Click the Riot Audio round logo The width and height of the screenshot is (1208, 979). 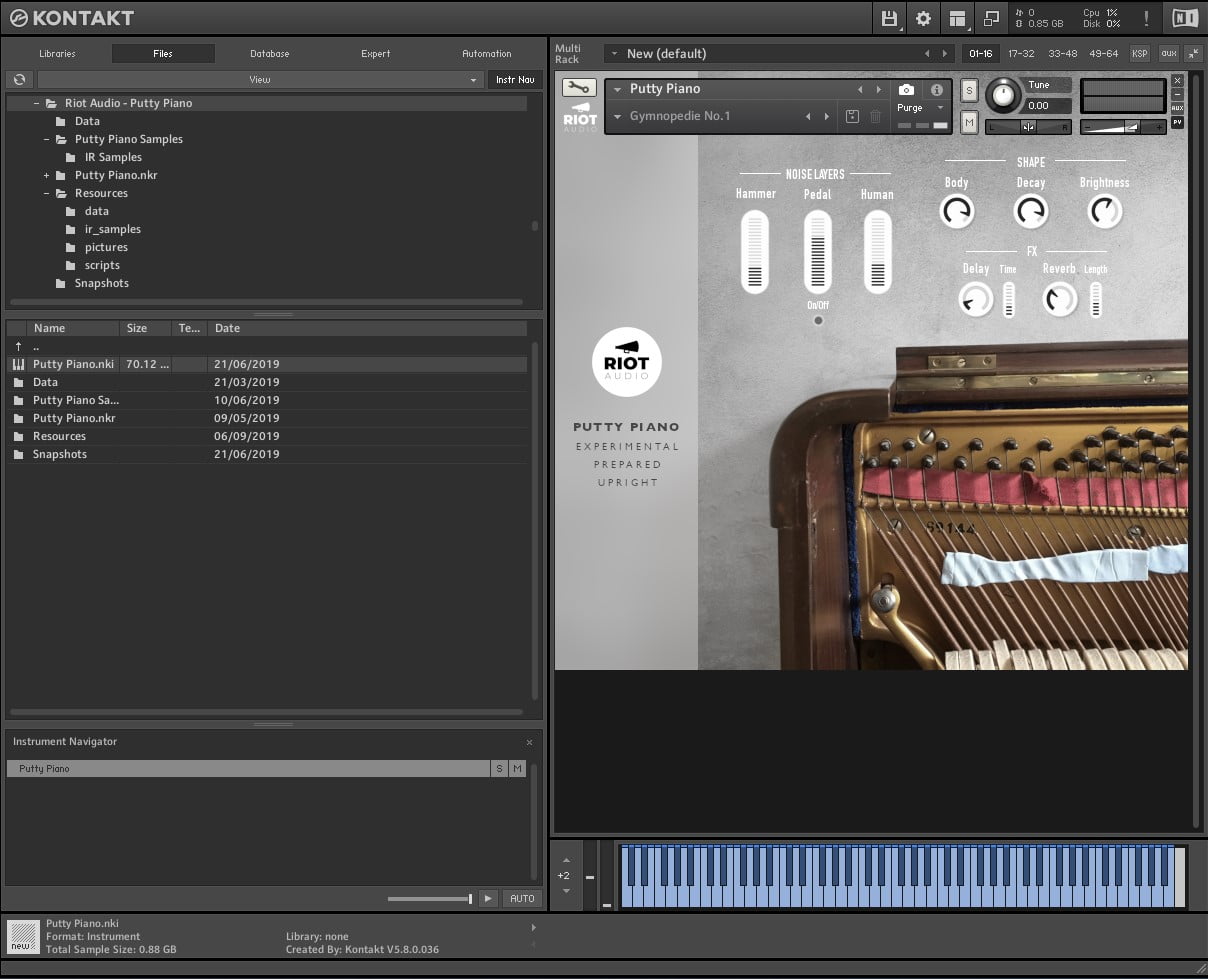tap(626, 362)
